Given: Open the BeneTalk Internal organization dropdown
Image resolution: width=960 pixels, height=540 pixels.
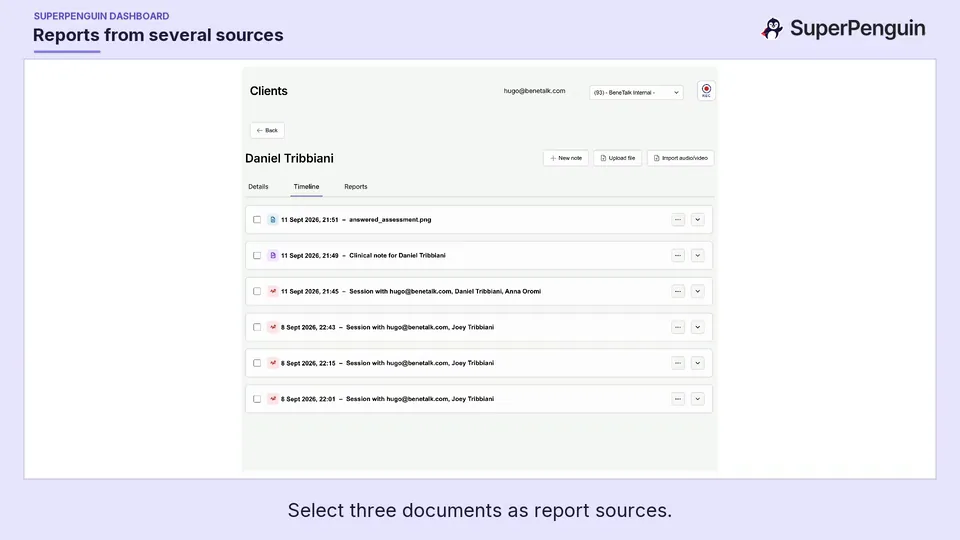Looking at the screenshot, I should 636,92.
